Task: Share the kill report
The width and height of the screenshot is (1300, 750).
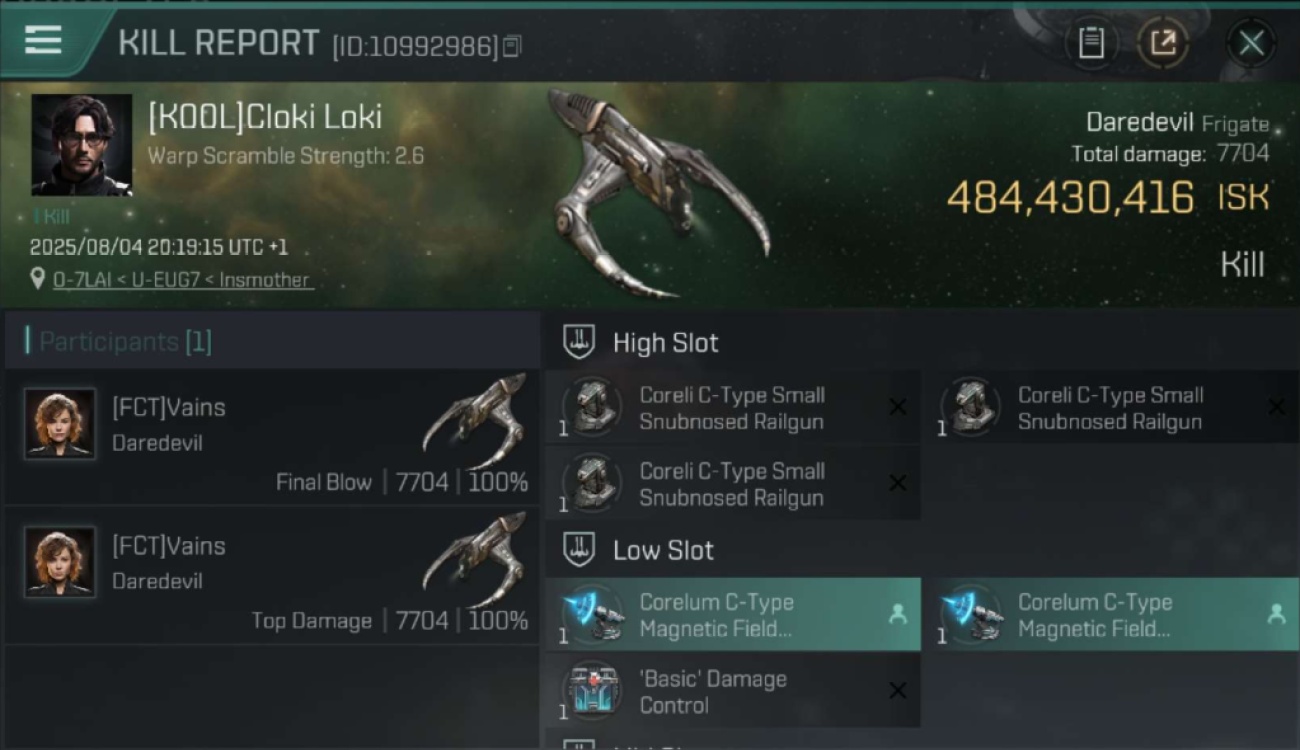Action: [x=1163, y=43]
